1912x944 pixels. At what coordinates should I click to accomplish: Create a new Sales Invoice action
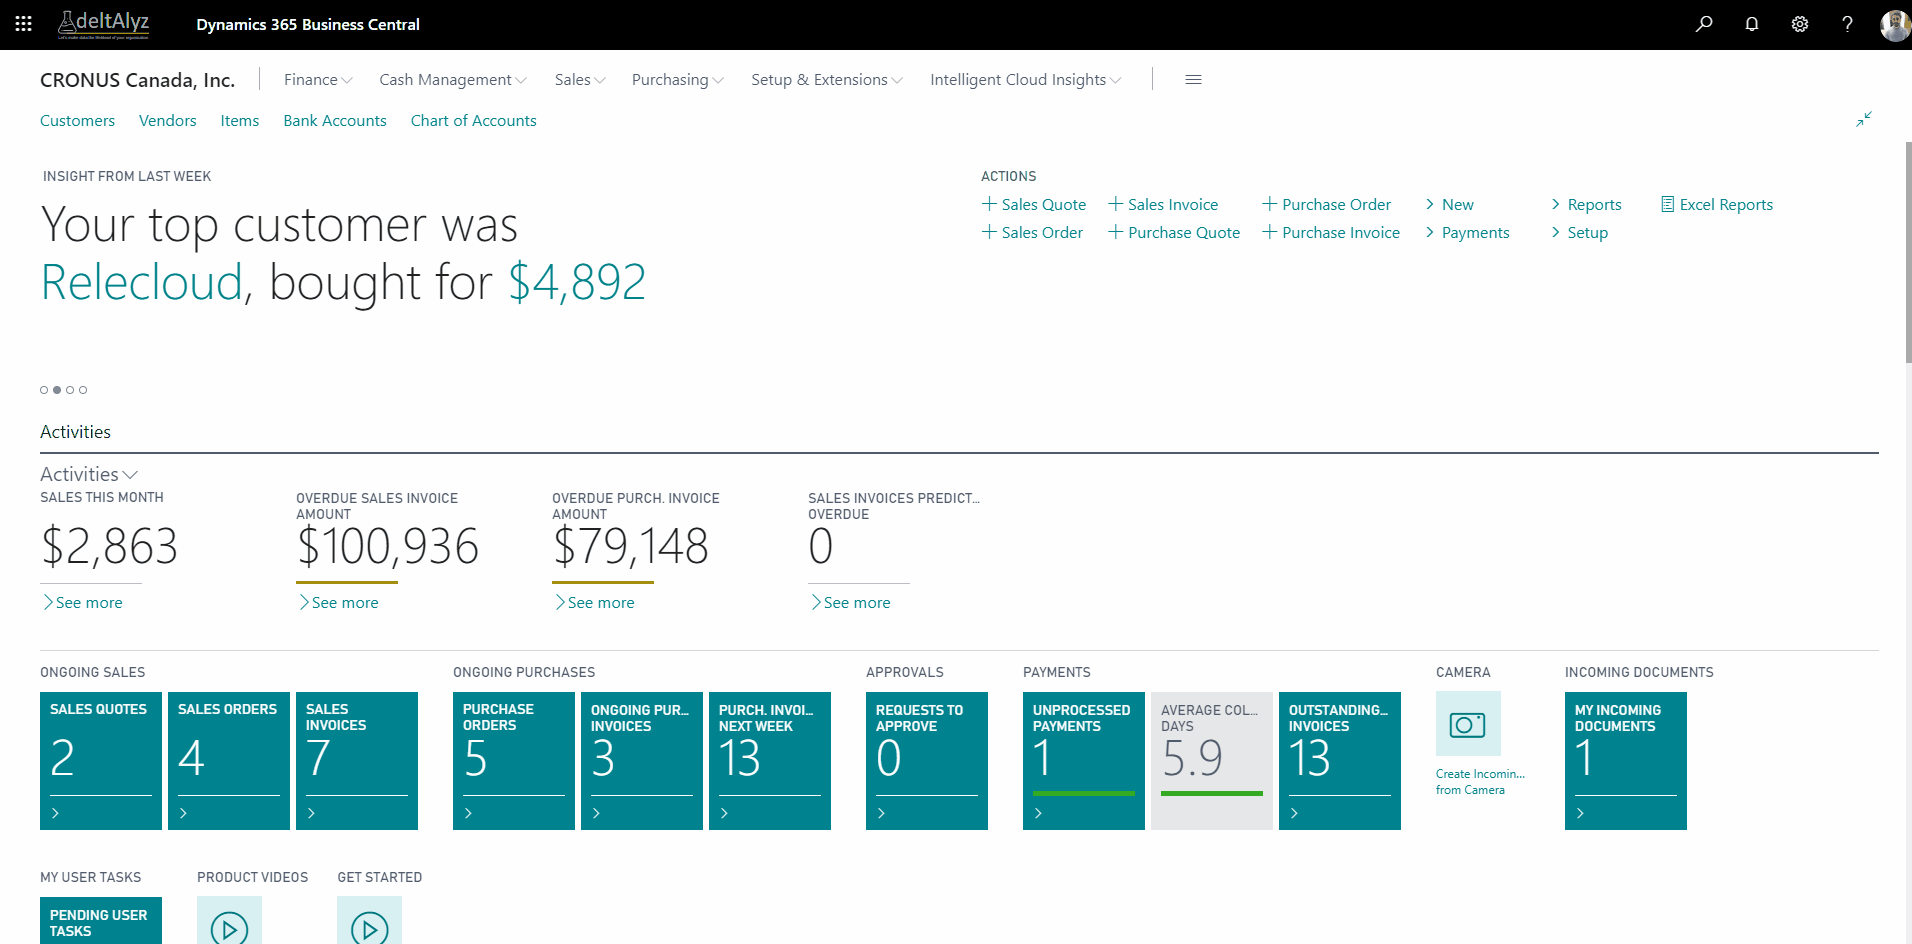1163,204
